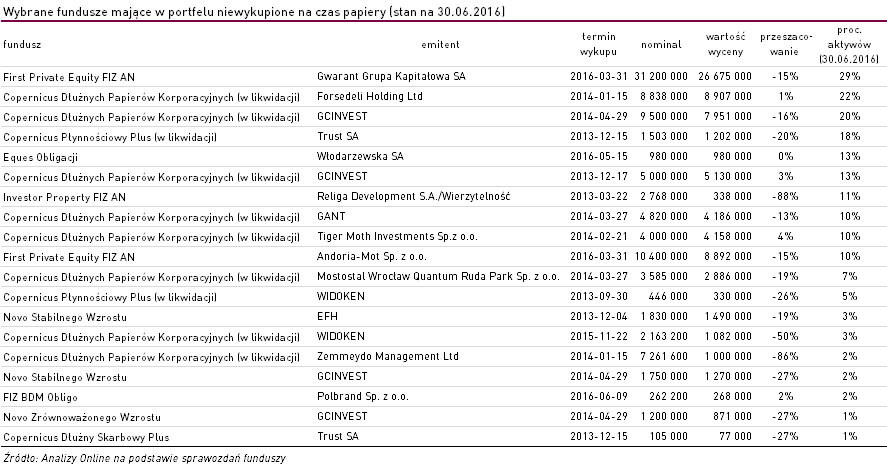Click redemption date '2016-06-09'

click(599, 396)
